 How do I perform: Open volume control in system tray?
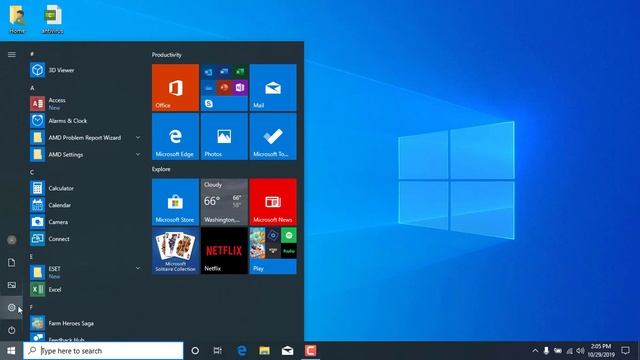coord(580,351)
